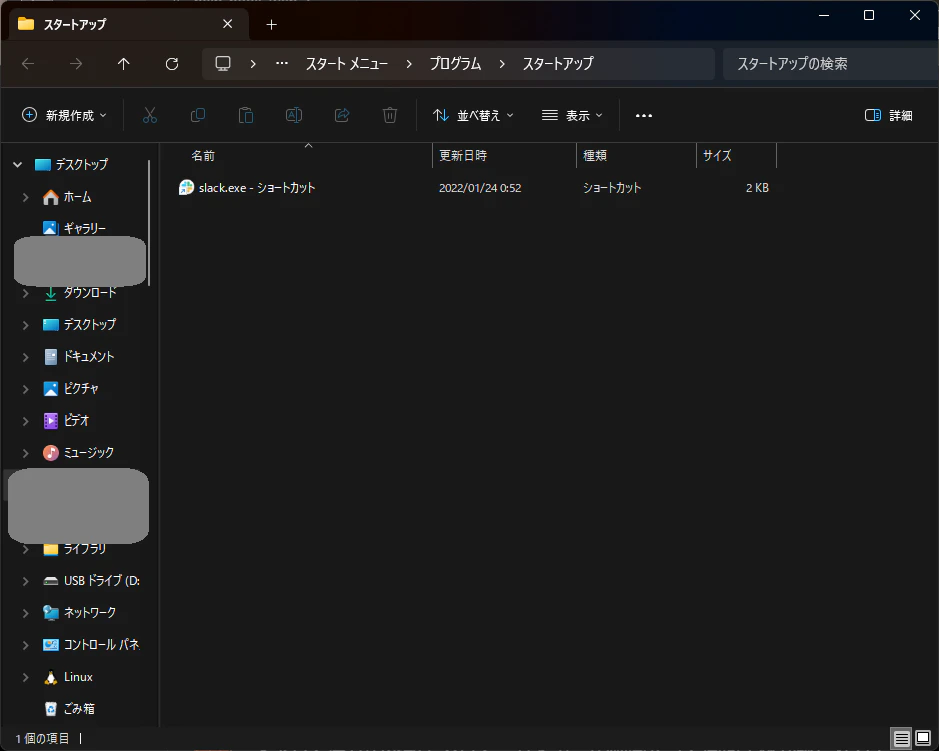939x751 pixels.
Task: Expand the USB ドライブ tree node chevron
Action: tap(25, 581)
